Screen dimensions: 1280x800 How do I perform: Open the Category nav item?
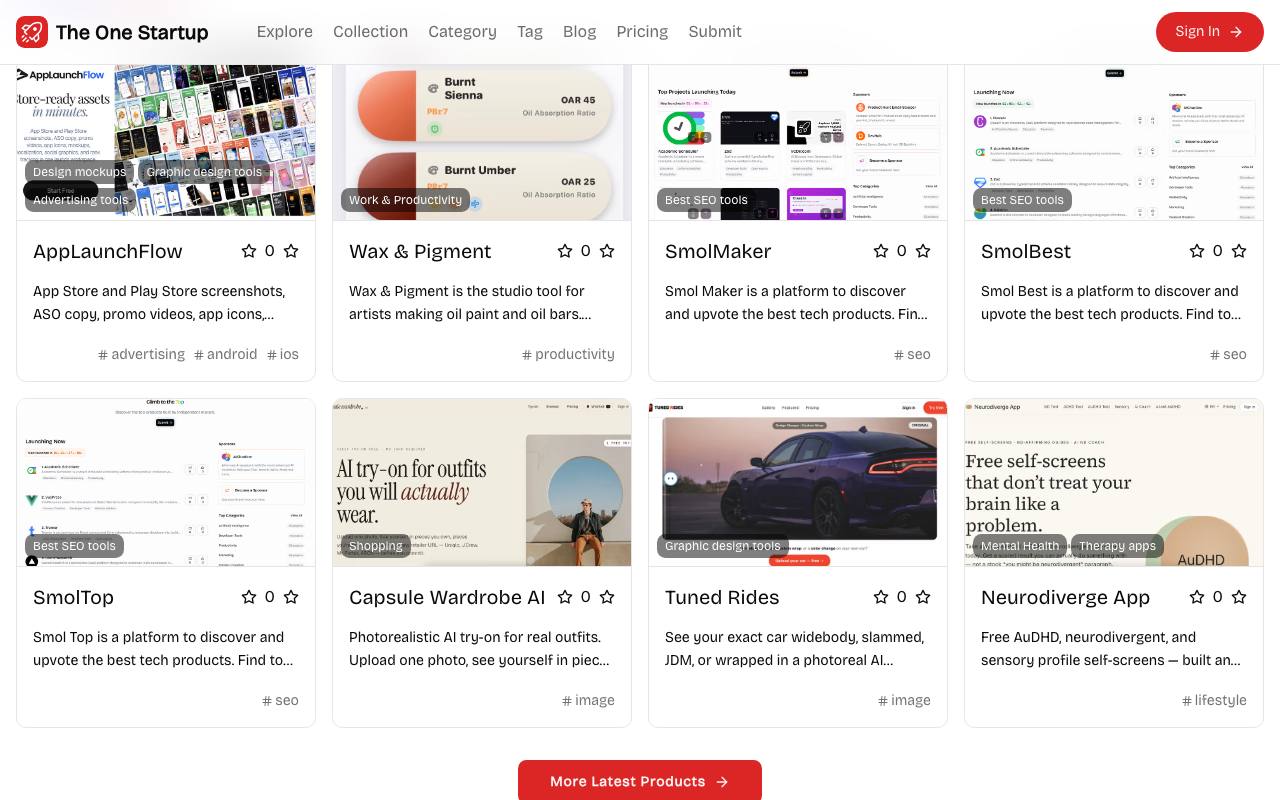(x=462, y=32)
